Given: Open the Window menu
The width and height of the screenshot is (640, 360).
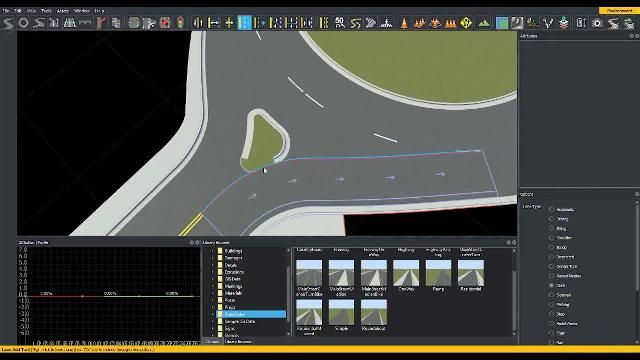Looking at the screenshot, I should click(82, 11).
